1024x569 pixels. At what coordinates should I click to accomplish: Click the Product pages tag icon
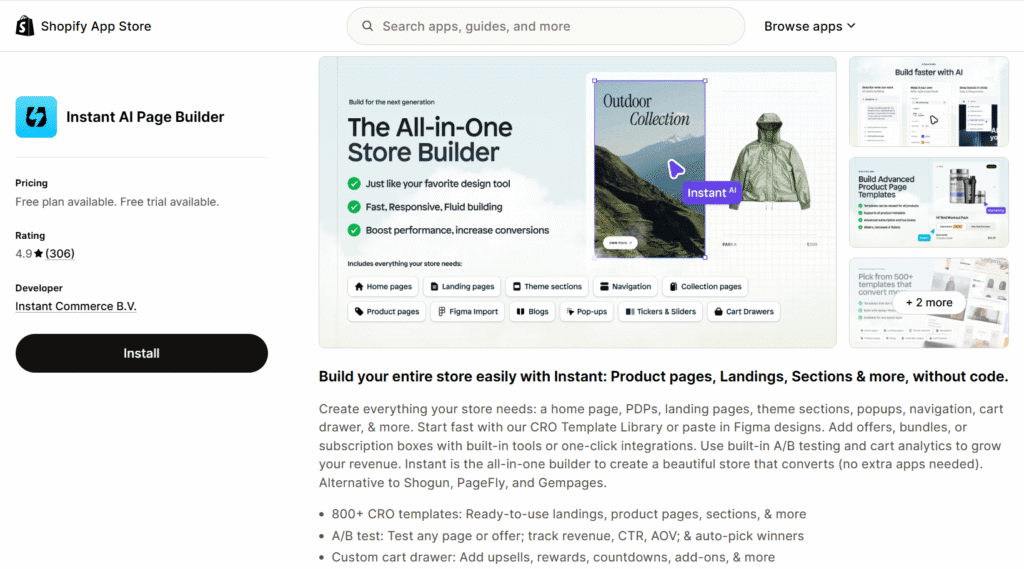359,312
